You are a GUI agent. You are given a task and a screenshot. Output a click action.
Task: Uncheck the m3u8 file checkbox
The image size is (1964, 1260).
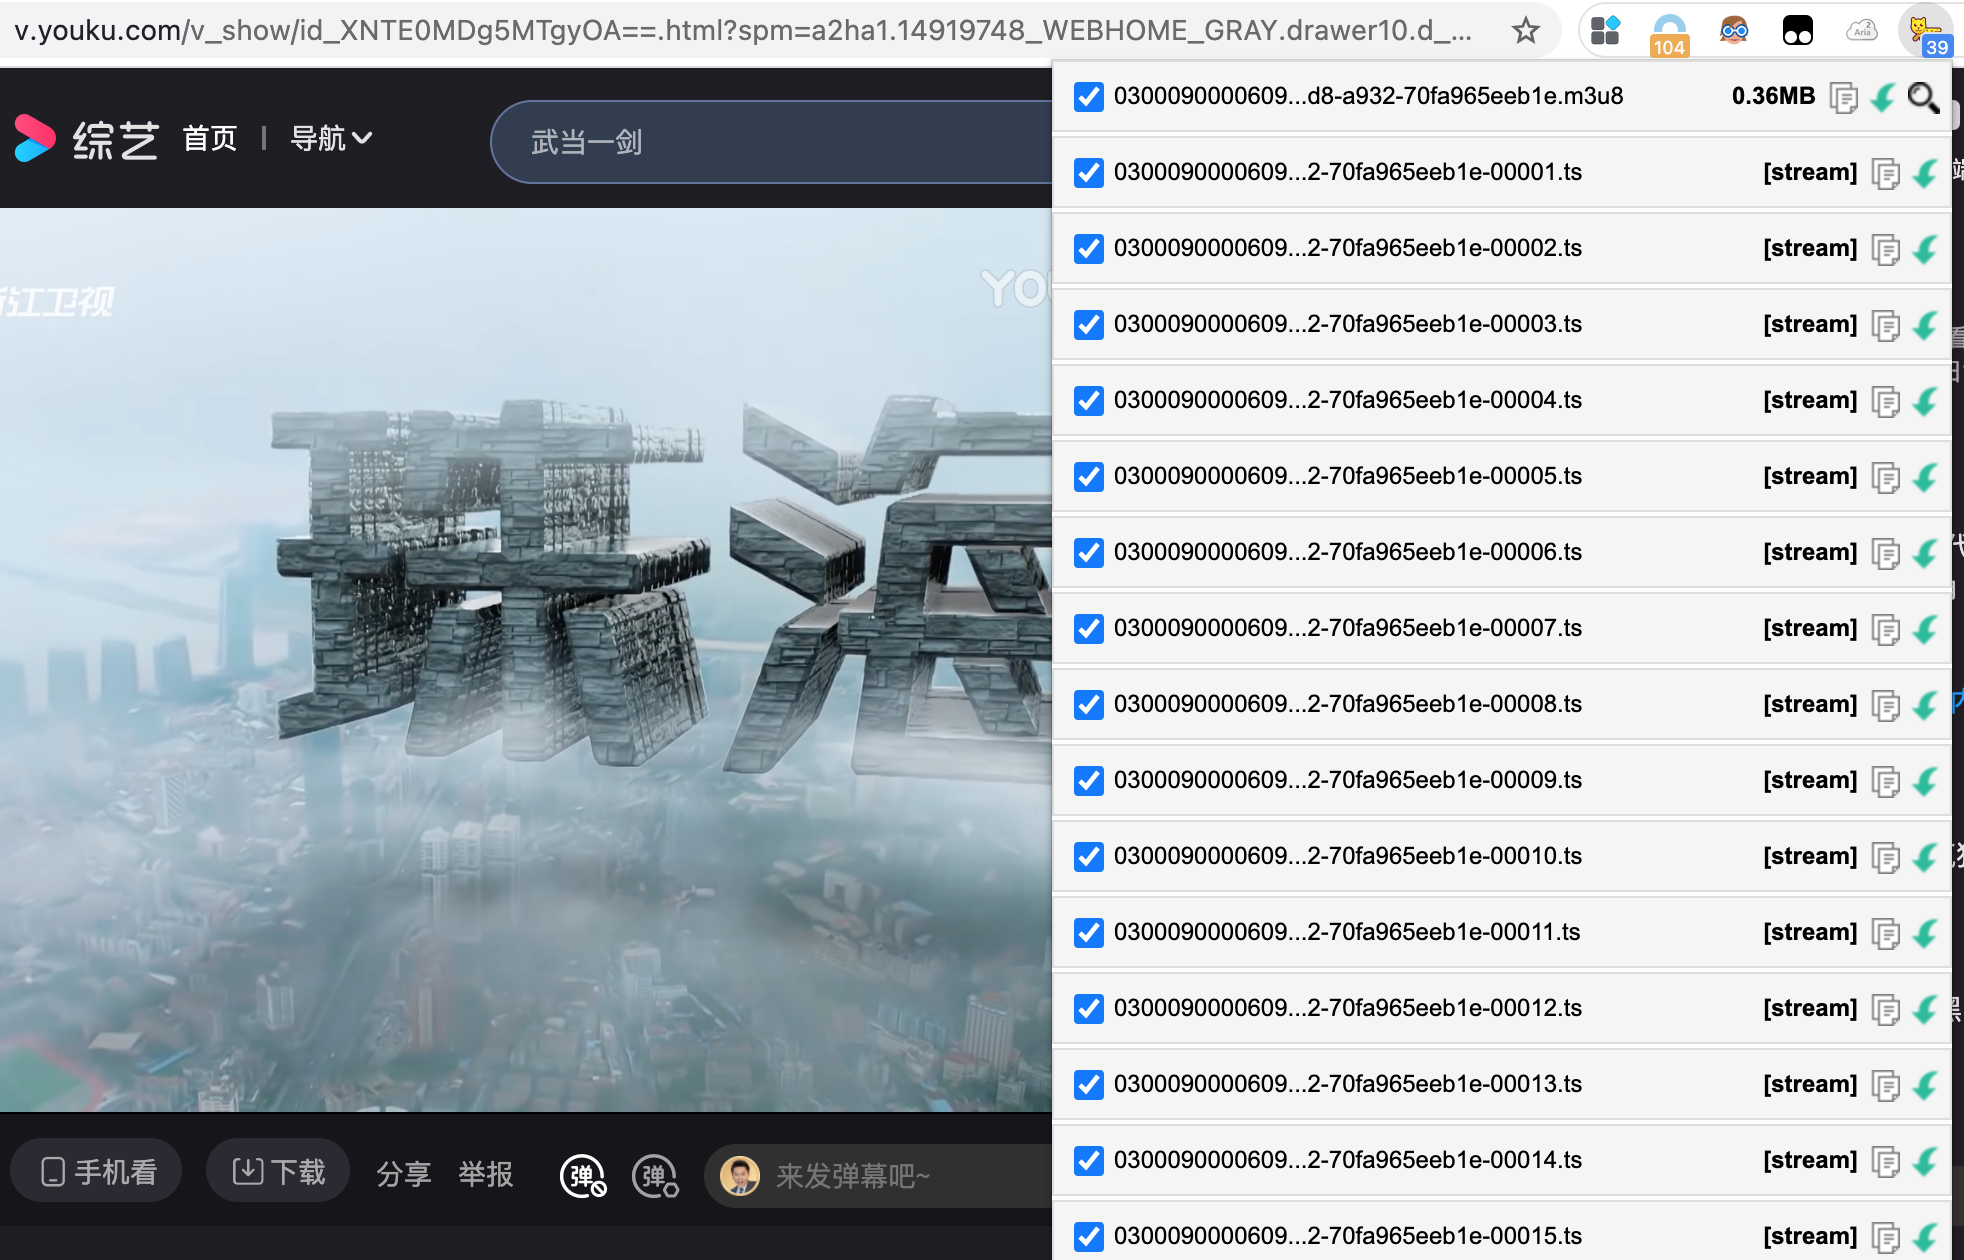click(x=1088, y=96)
